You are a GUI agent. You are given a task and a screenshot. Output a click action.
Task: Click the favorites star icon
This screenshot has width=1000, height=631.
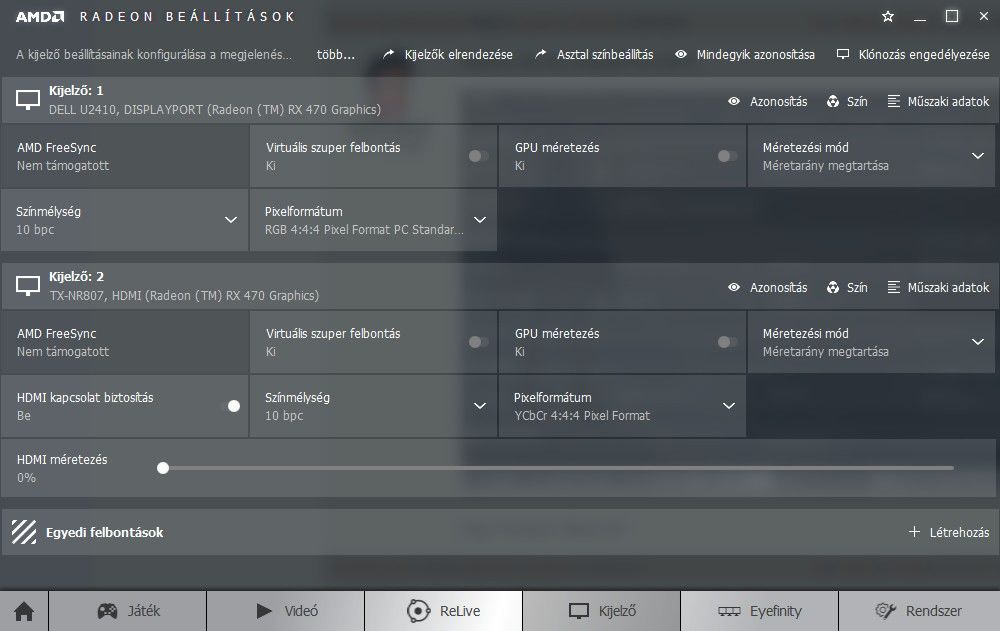[x=888, y=17]
